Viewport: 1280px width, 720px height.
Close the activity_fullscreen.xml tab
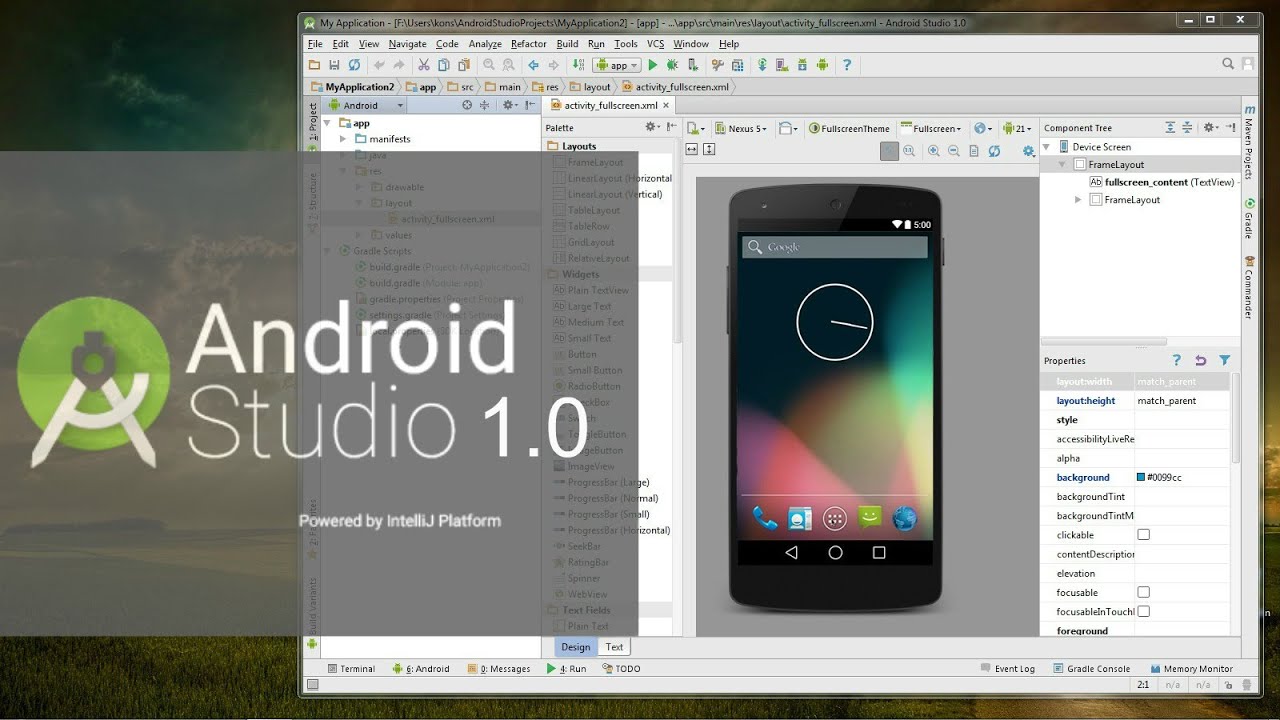pos(668,105)
